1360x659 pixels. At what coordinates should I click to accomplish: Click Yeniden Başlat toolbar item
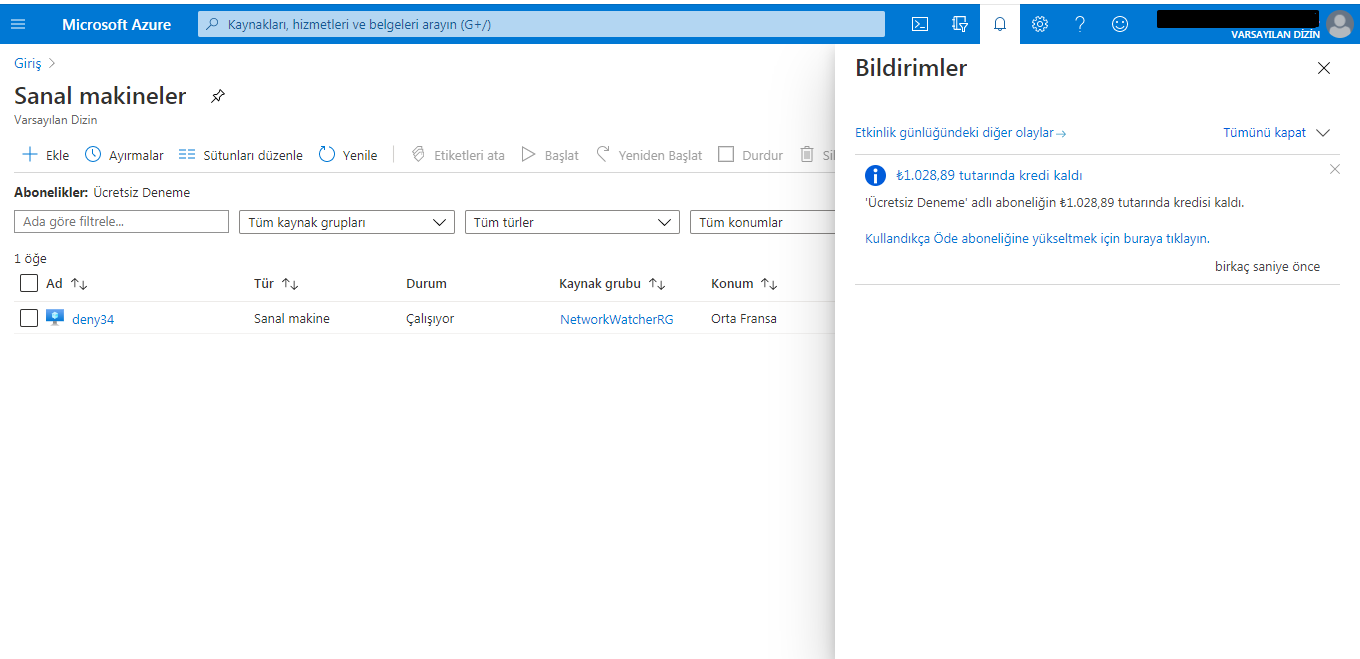[649, 155]
